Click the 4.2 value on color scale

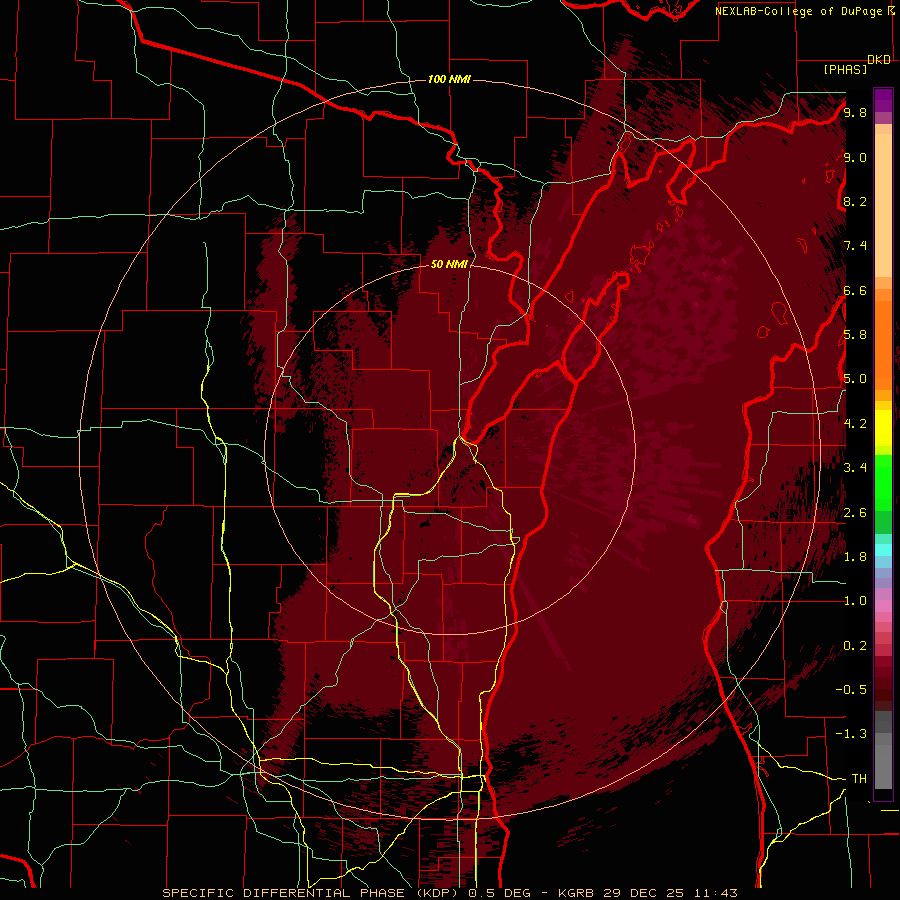point(855,424)
